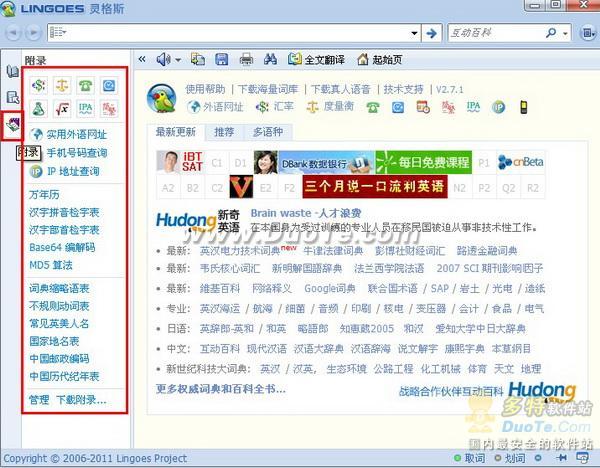Viewport: 600px width, 468px height.
Task: Open the index panel sidebar icon
Action: click(x=13, y=97)
